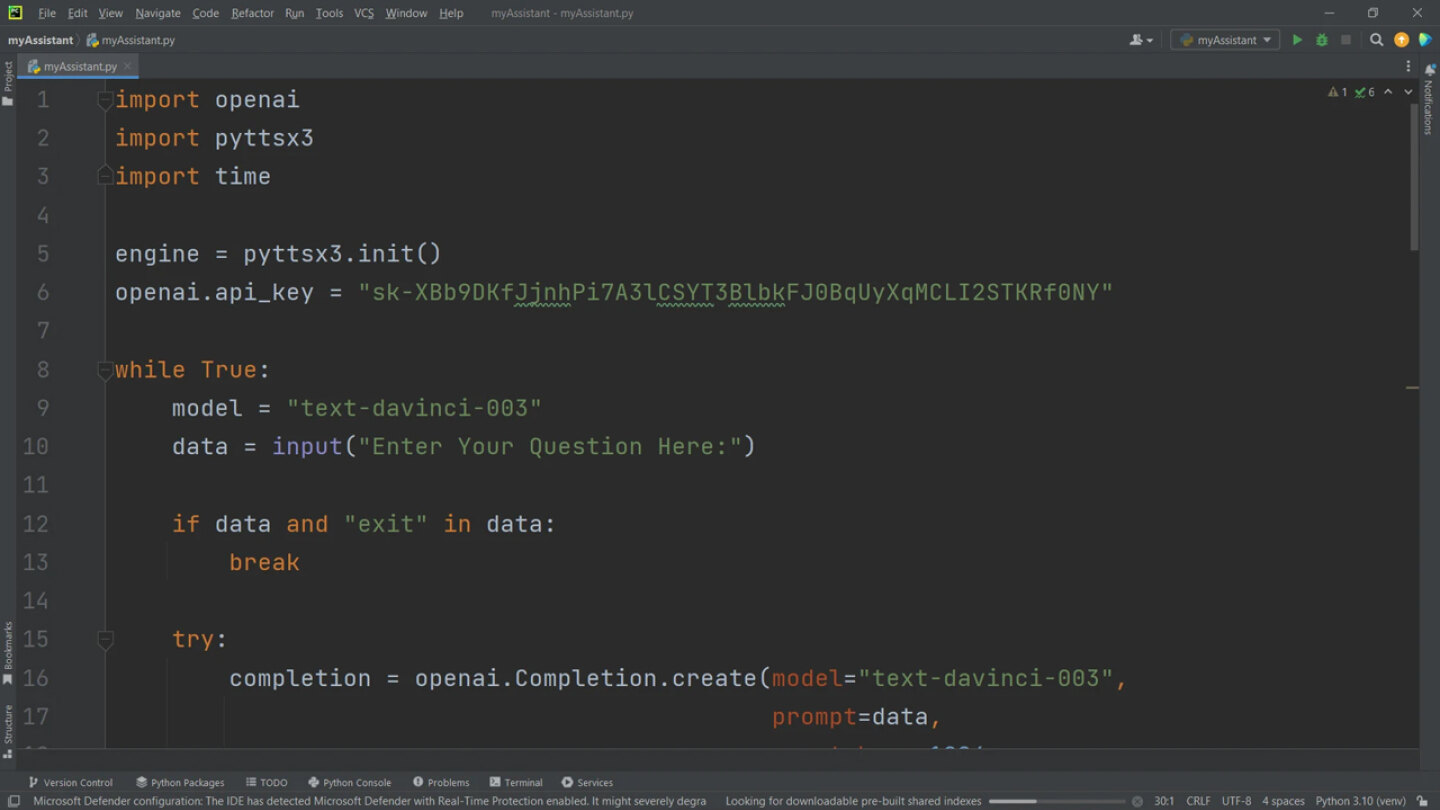Open the Navigate menu
Viewport: 1440px width, 810px height.
click(158, 13)
